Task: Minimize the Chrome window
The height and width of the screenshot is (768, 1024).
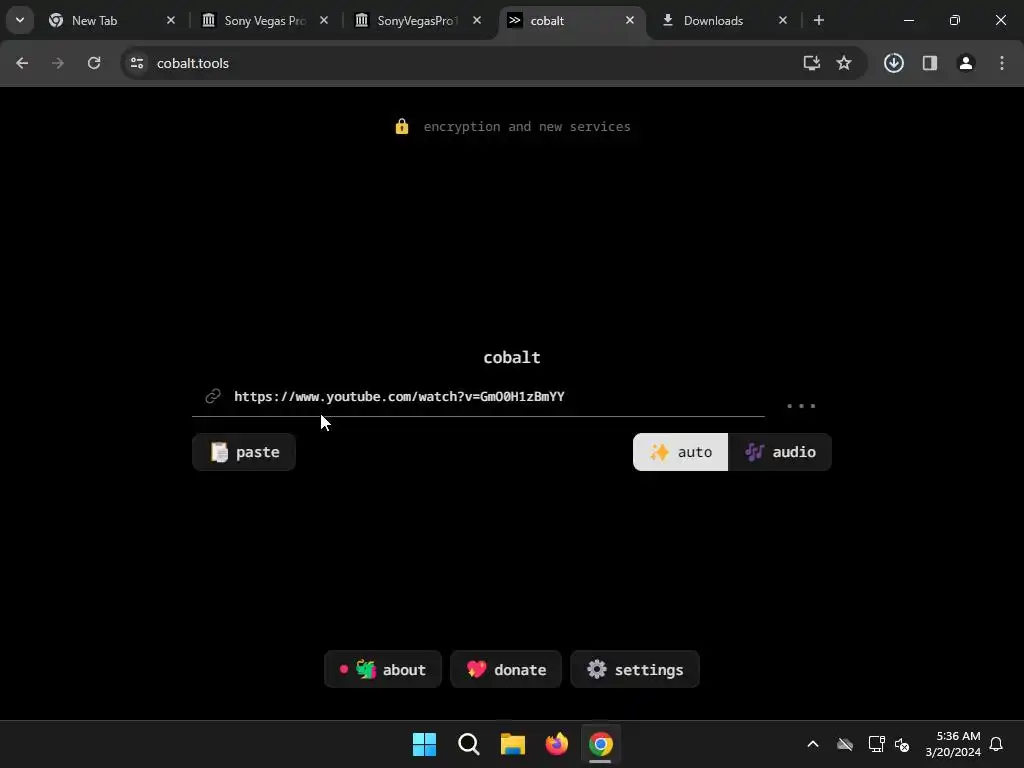Action: 908,20
